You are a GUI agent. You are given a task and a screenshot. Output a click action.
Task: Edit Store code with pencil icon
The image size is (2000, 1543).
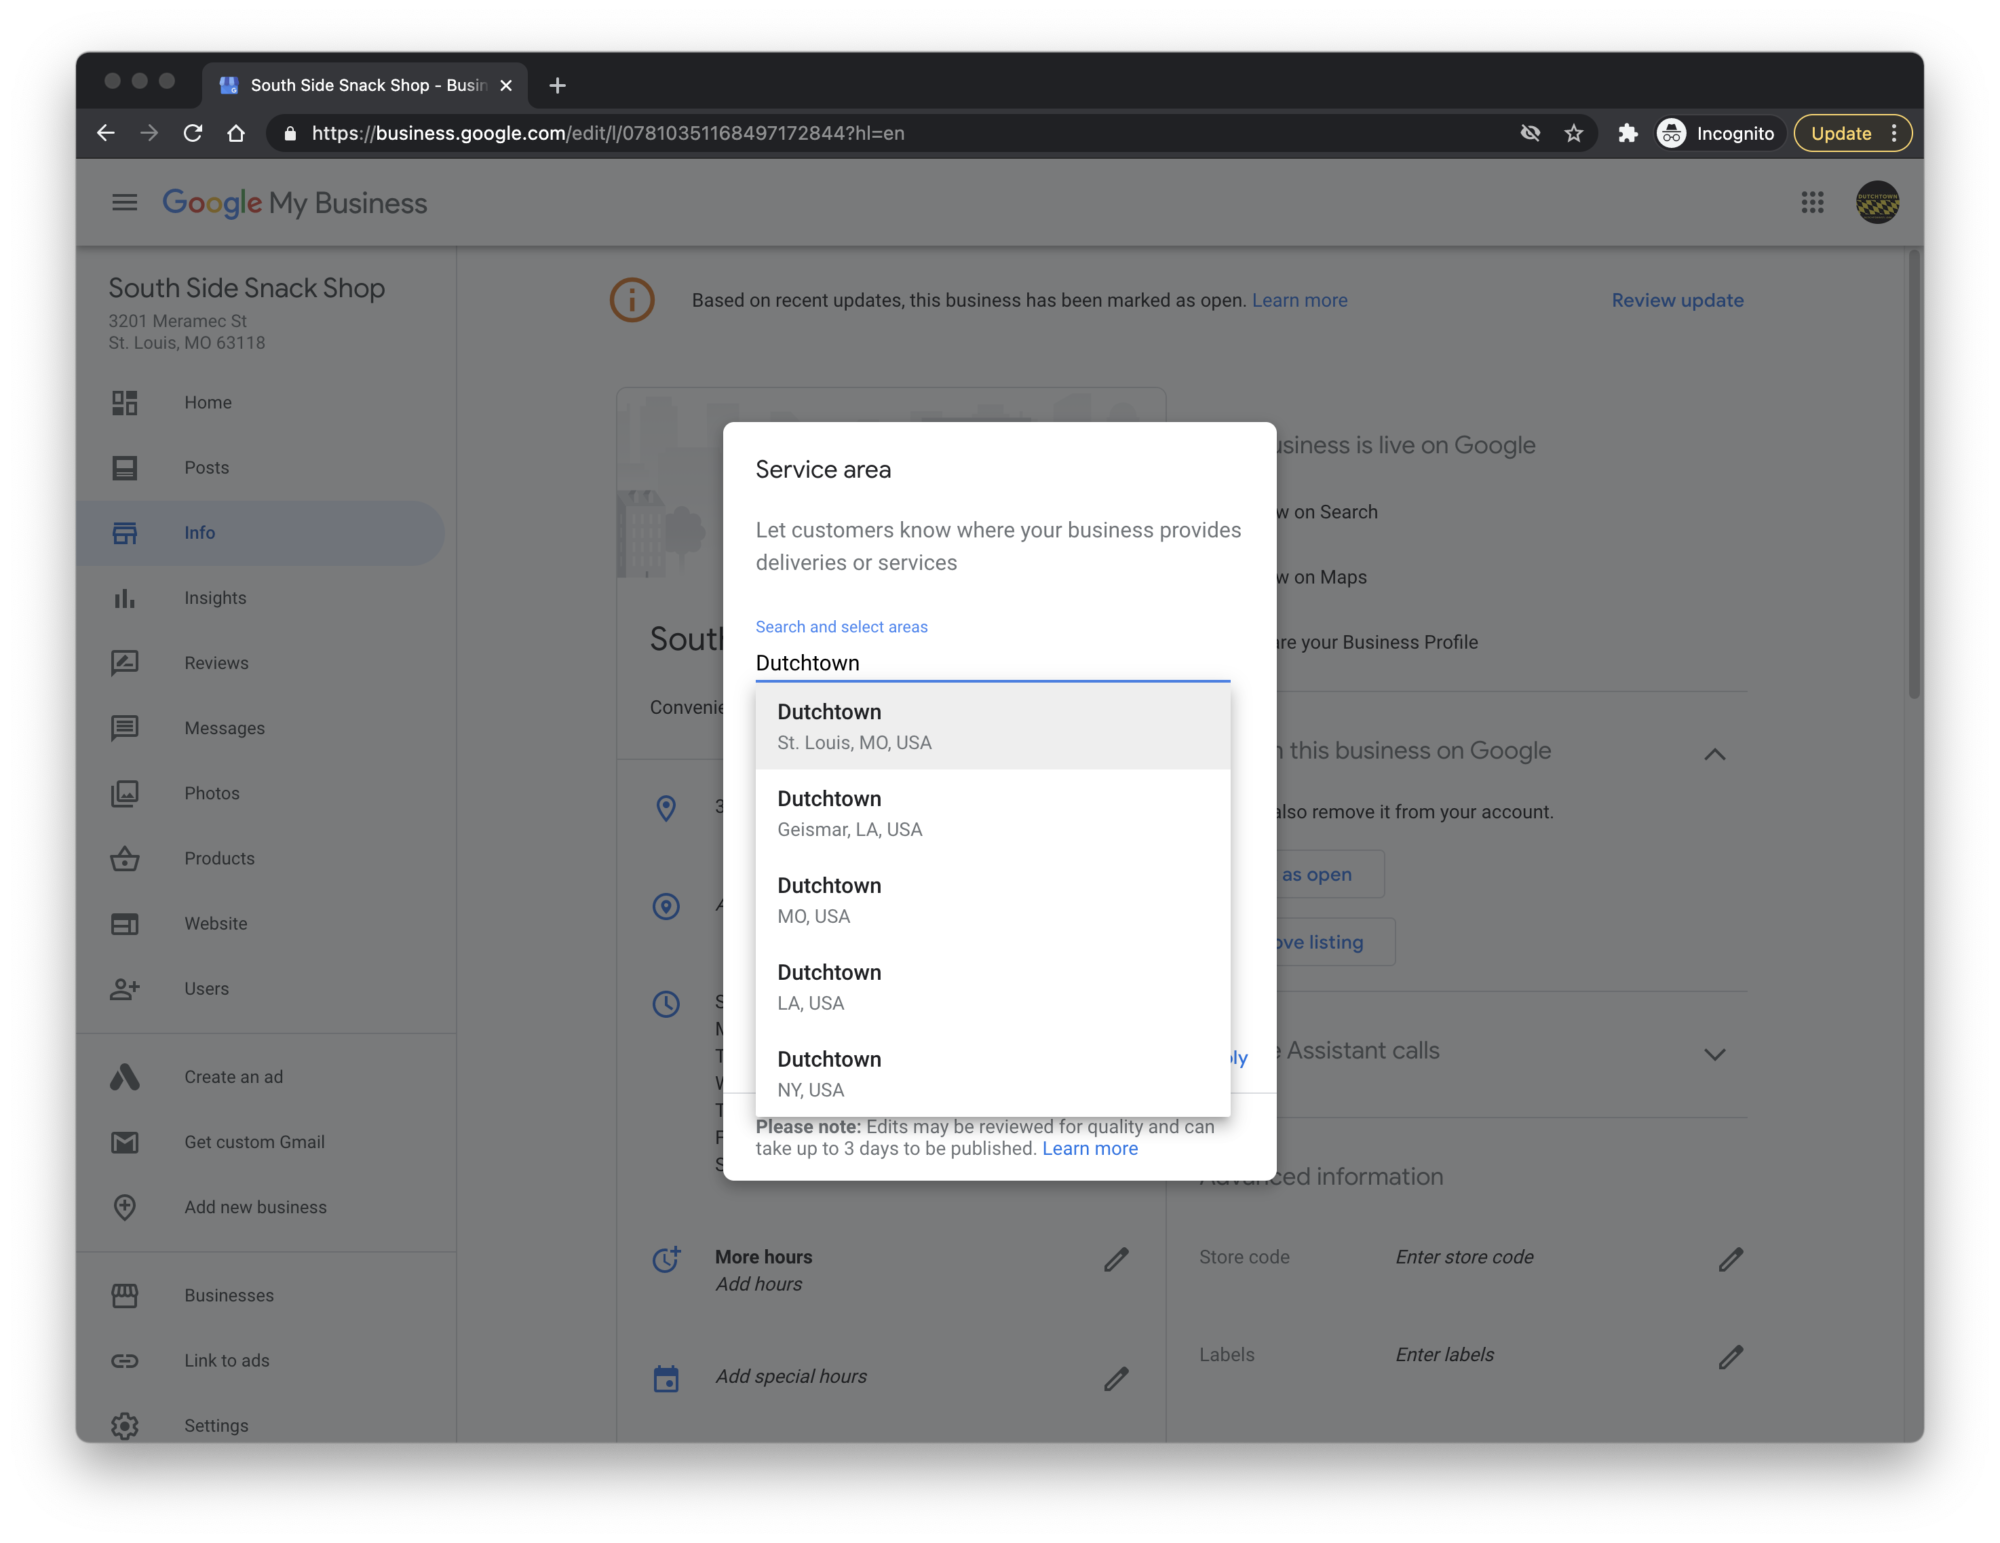[1731, 1259]
